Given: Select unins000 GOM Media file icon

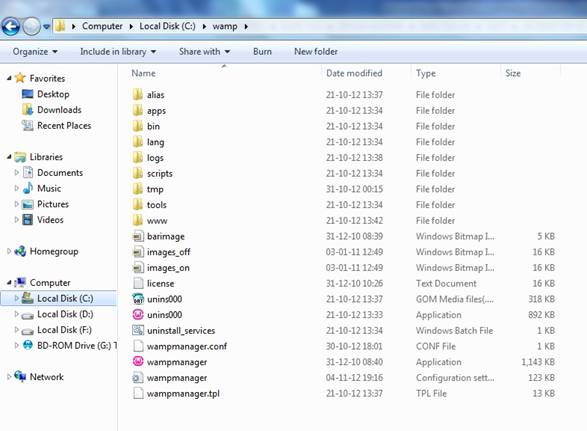Looking at the screenshot, I should pyautogui.click(x=138, y=299).
